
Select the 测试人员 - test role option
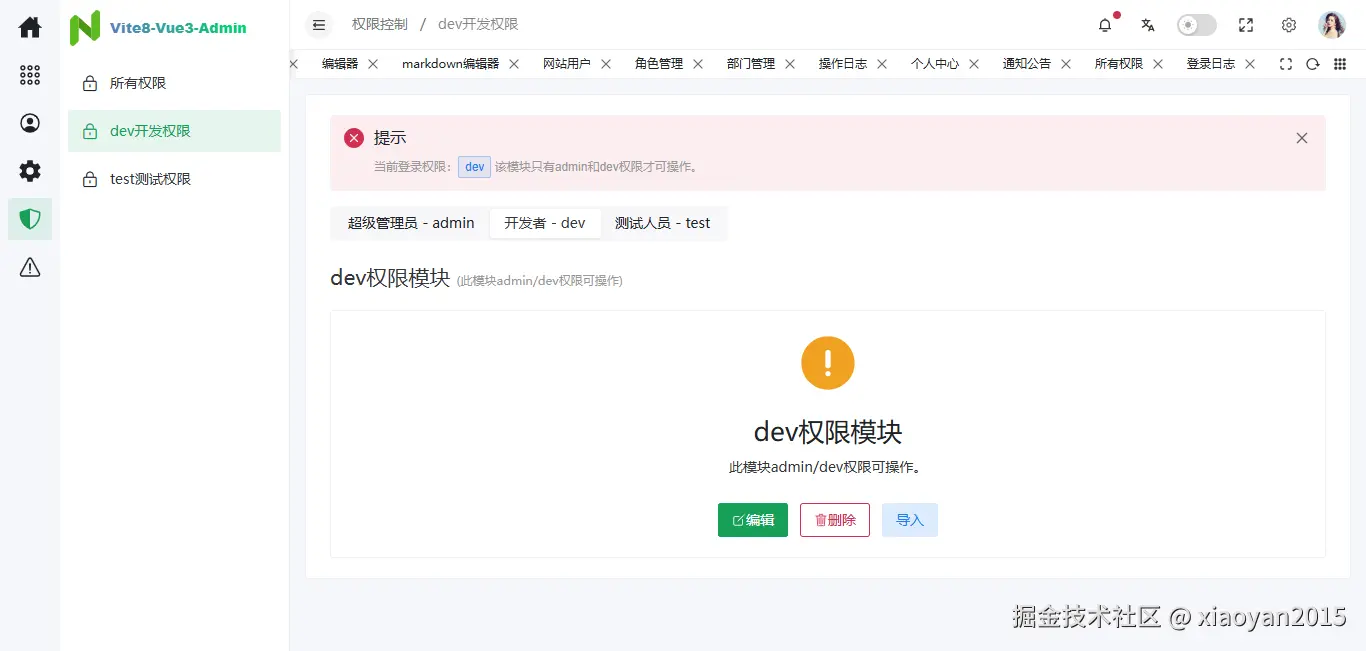coord(662,223)
